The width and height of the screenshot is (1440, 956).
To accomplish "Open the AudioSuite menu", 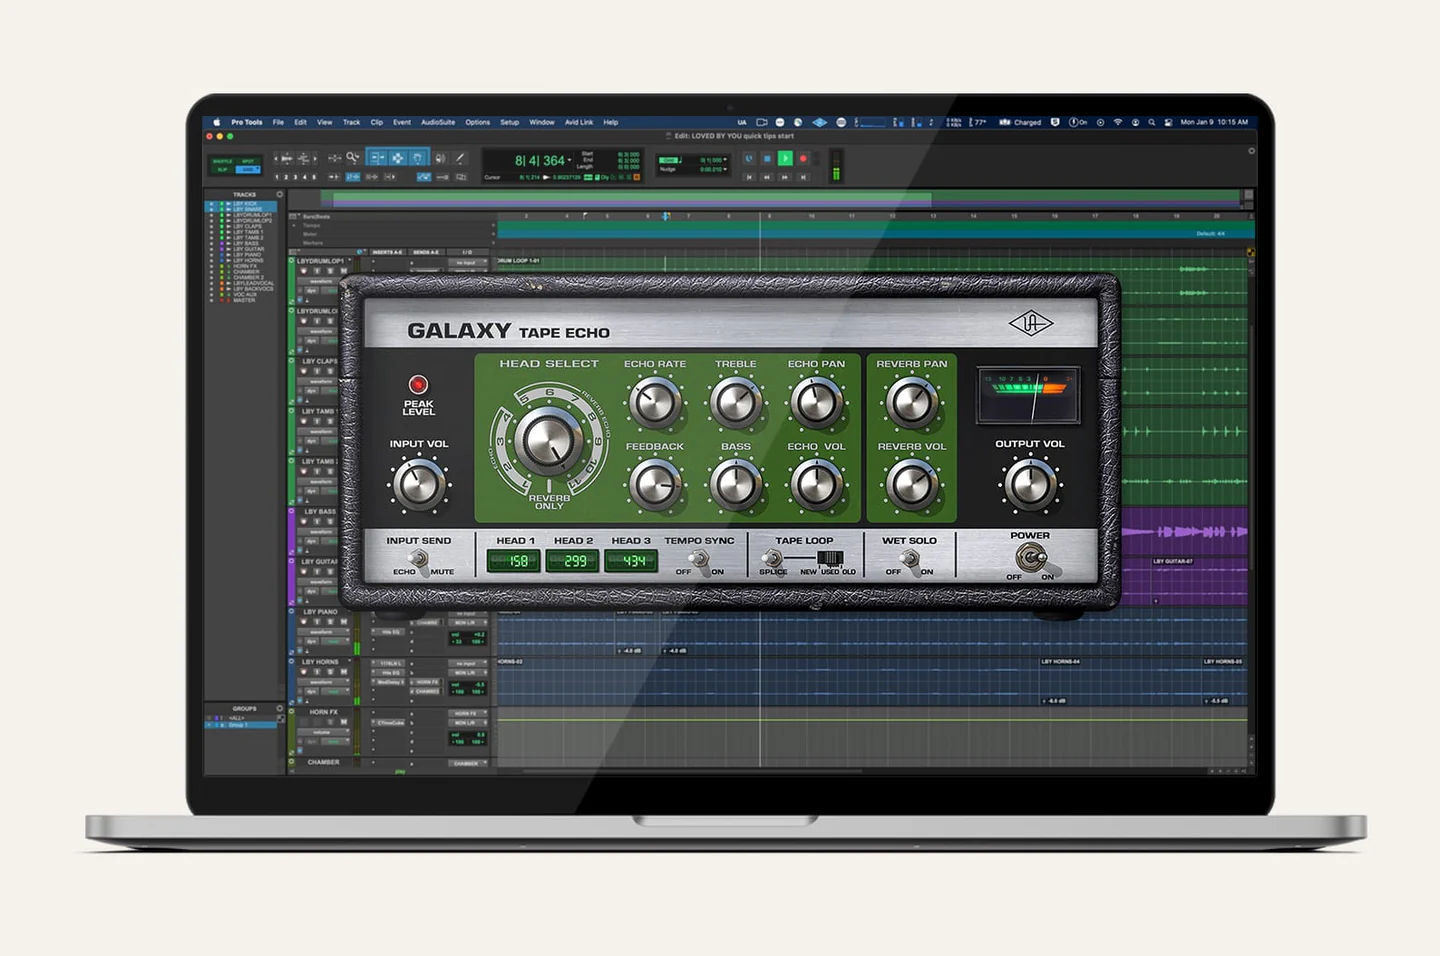I will [438, 122].
